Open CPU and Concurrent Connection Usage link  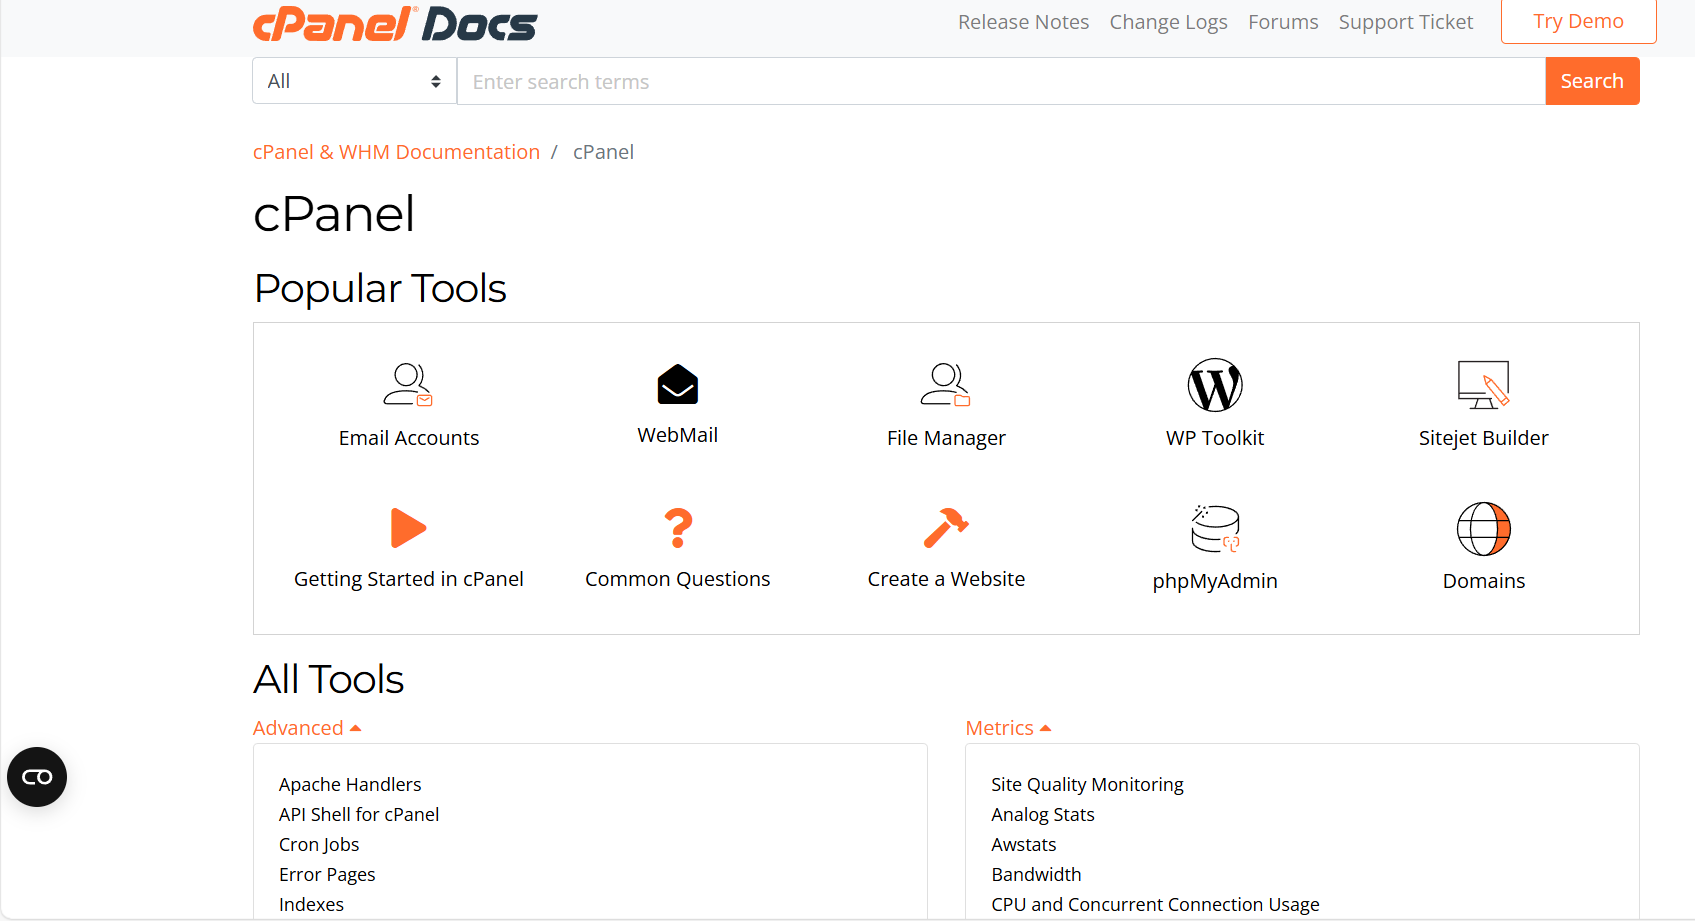(x=1155, y=905)
